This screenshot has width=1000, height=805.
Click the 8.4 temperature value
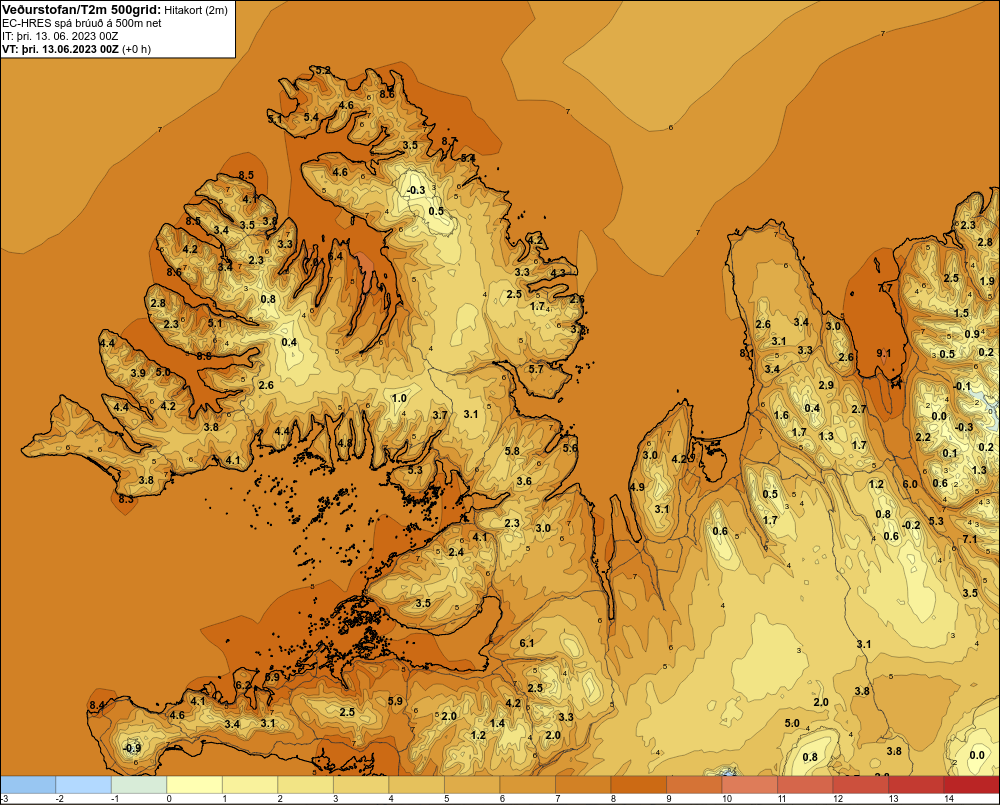click(97, 705)
